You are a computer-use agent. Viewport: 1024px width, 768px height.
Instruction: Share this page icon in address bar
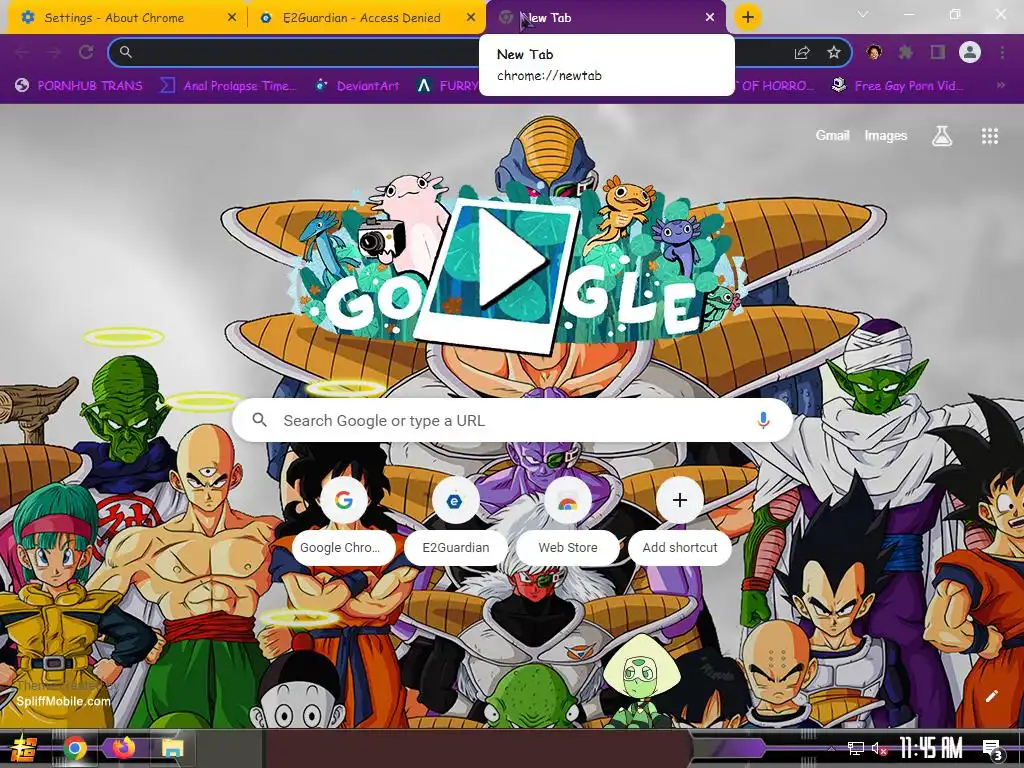pyautogui.click(x=802, y=53)
